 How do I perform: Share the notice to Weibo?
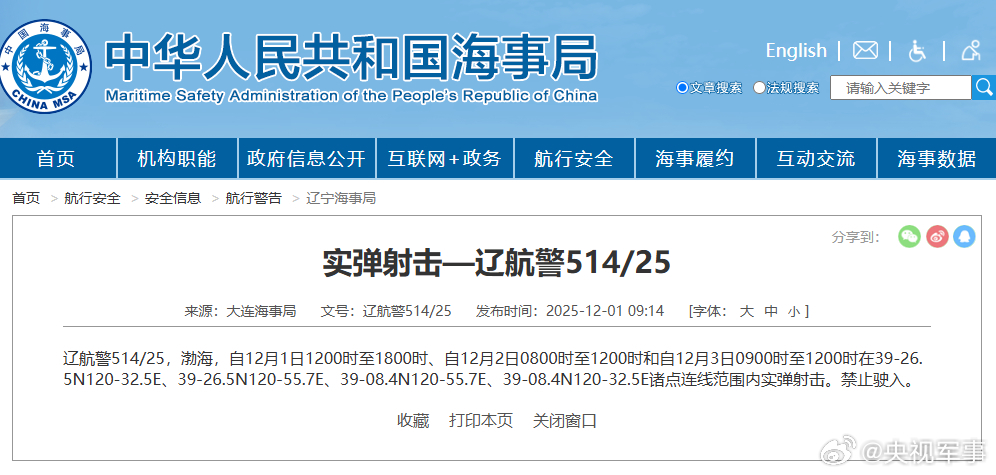(936, 236)
